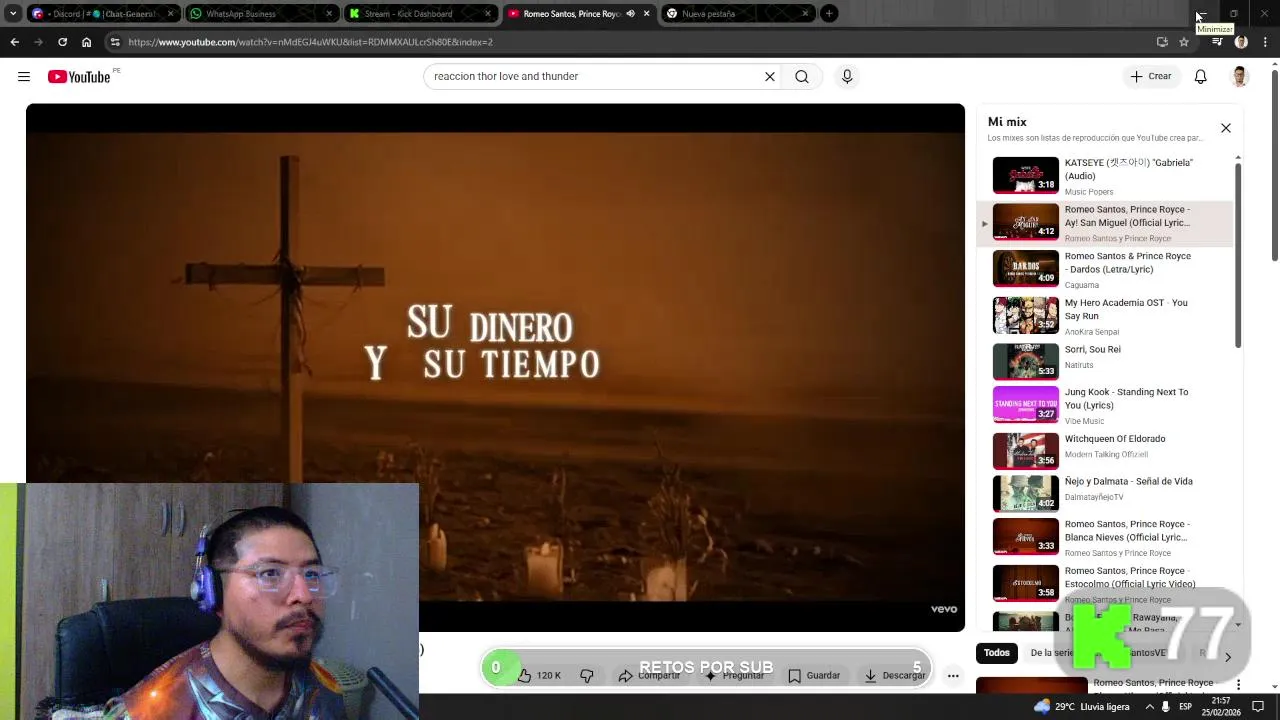Go to YouTube home via logo
Viewport: 1280px width, 720px height.
point(79,77)
